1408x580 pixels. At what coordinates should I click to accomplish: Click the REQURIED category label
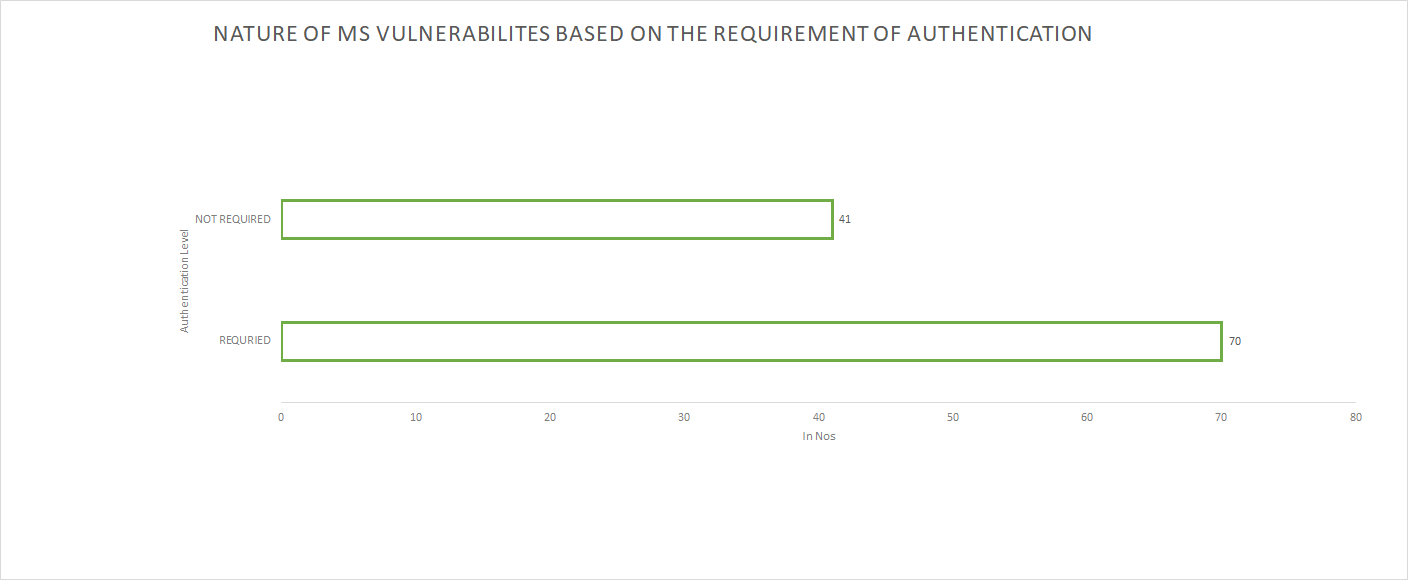245,340
